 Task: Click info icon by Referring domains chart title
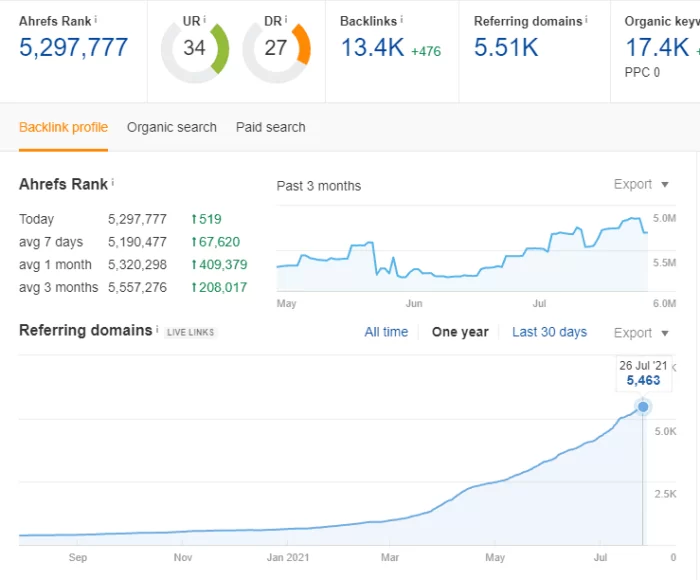pos(158,329)
